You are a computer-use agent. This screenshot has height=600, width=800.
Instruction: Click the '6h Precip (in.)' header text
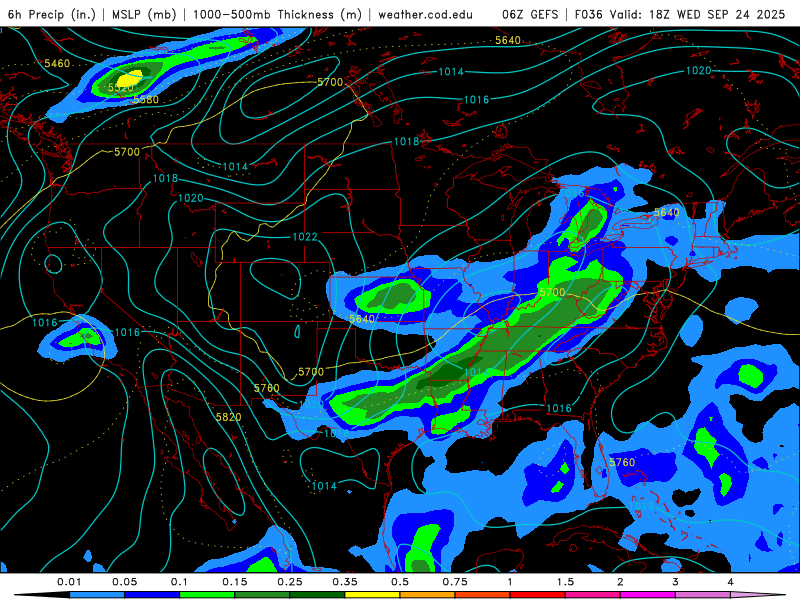(x=52, y=14)
